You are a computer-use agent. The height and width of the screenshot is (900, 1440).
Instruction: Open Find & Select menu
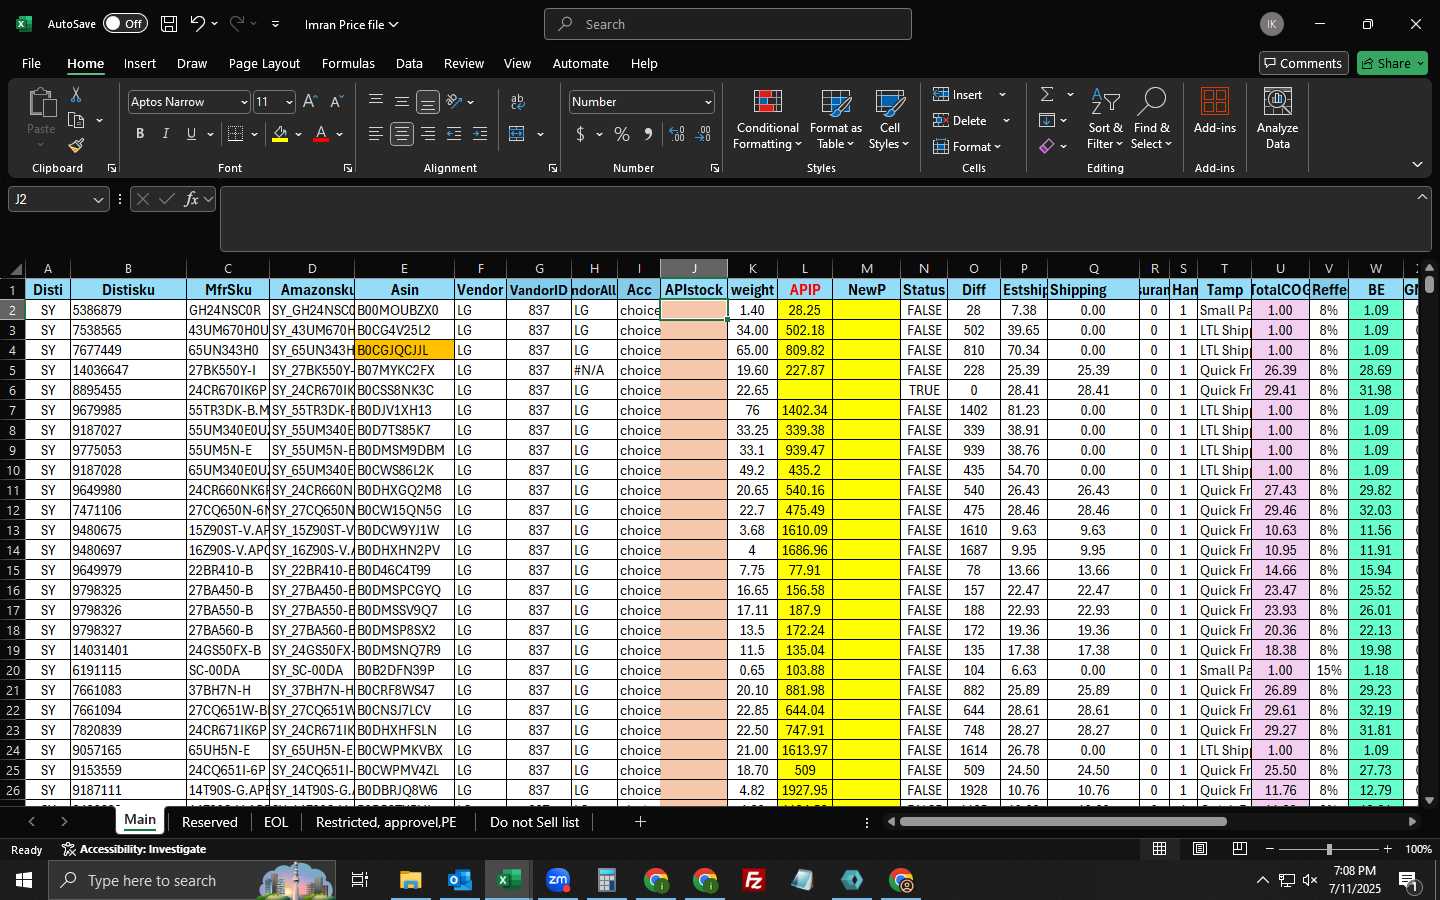tap(1151, 120)
